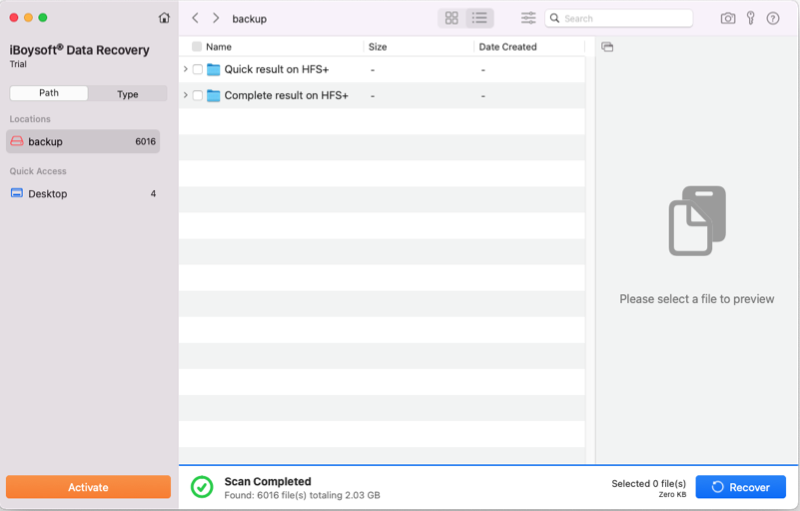Click the Recover button
The width and height of the screenshot is (800, 511).
coord(740,487)
